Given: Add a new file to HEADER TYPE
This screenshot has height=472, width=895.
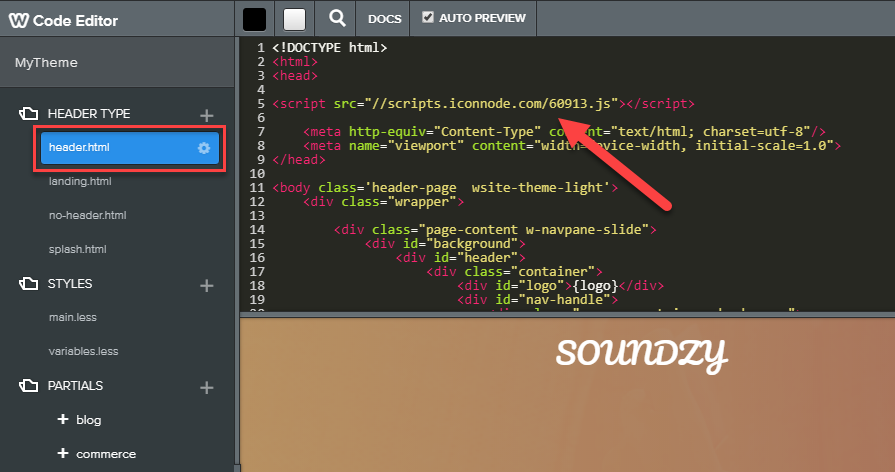Looking at the screenshot, I should (x=207, y=115).
